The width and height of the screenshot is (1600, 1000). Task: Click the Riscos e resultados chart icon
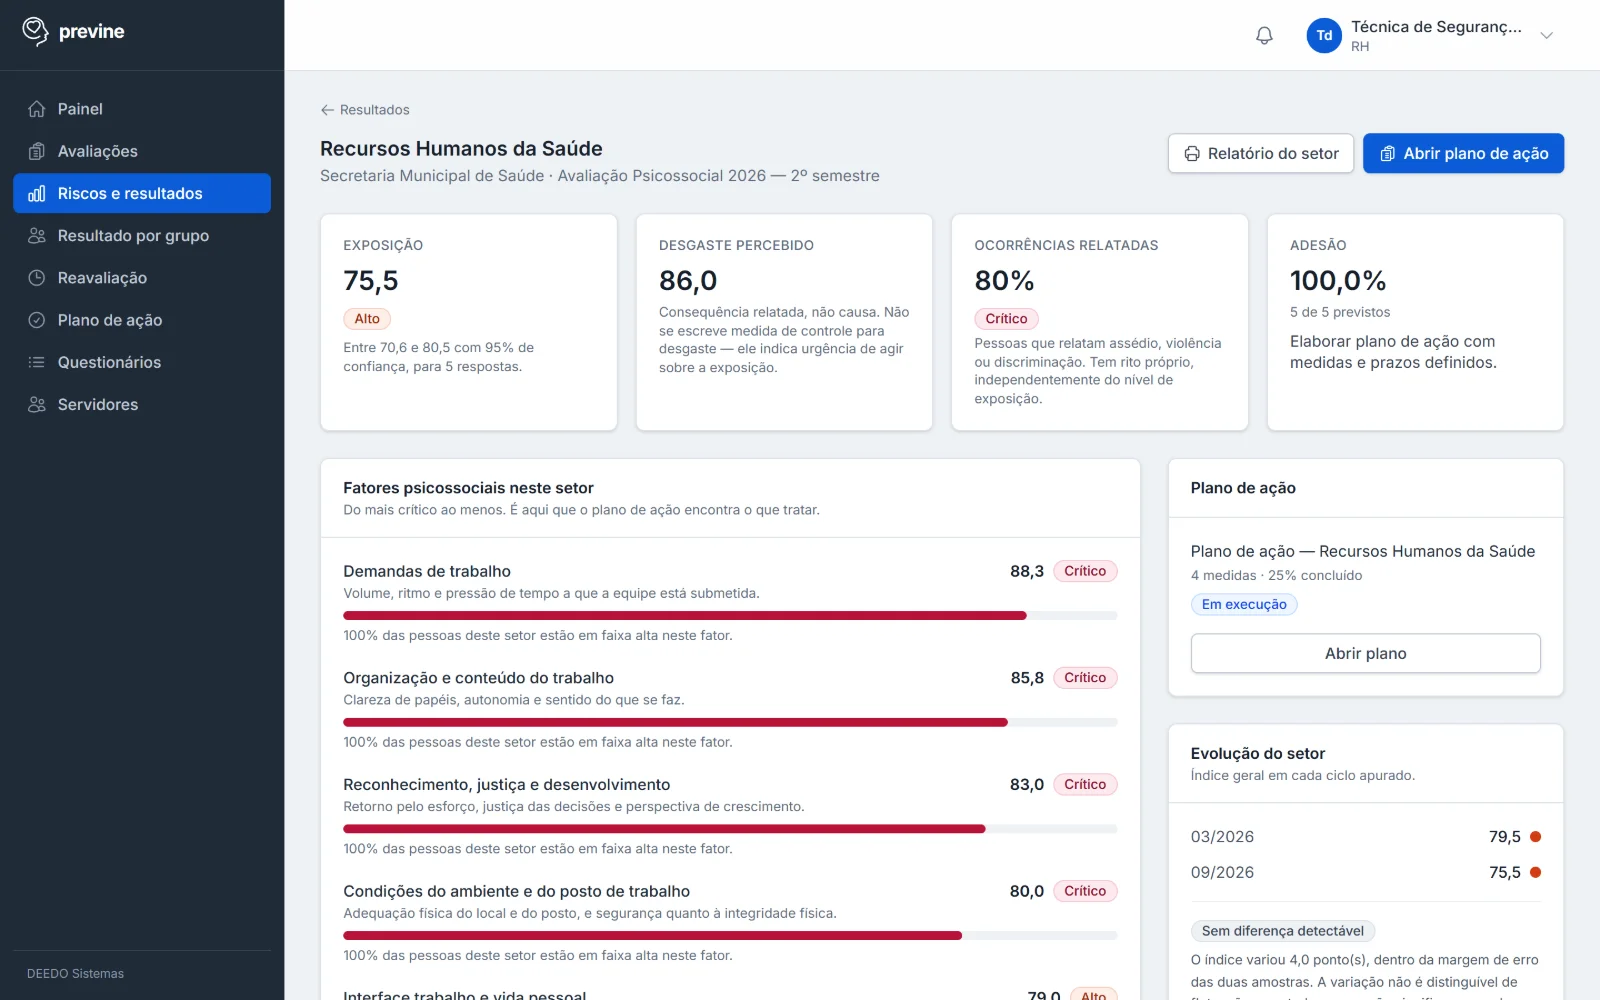(37, 193)
